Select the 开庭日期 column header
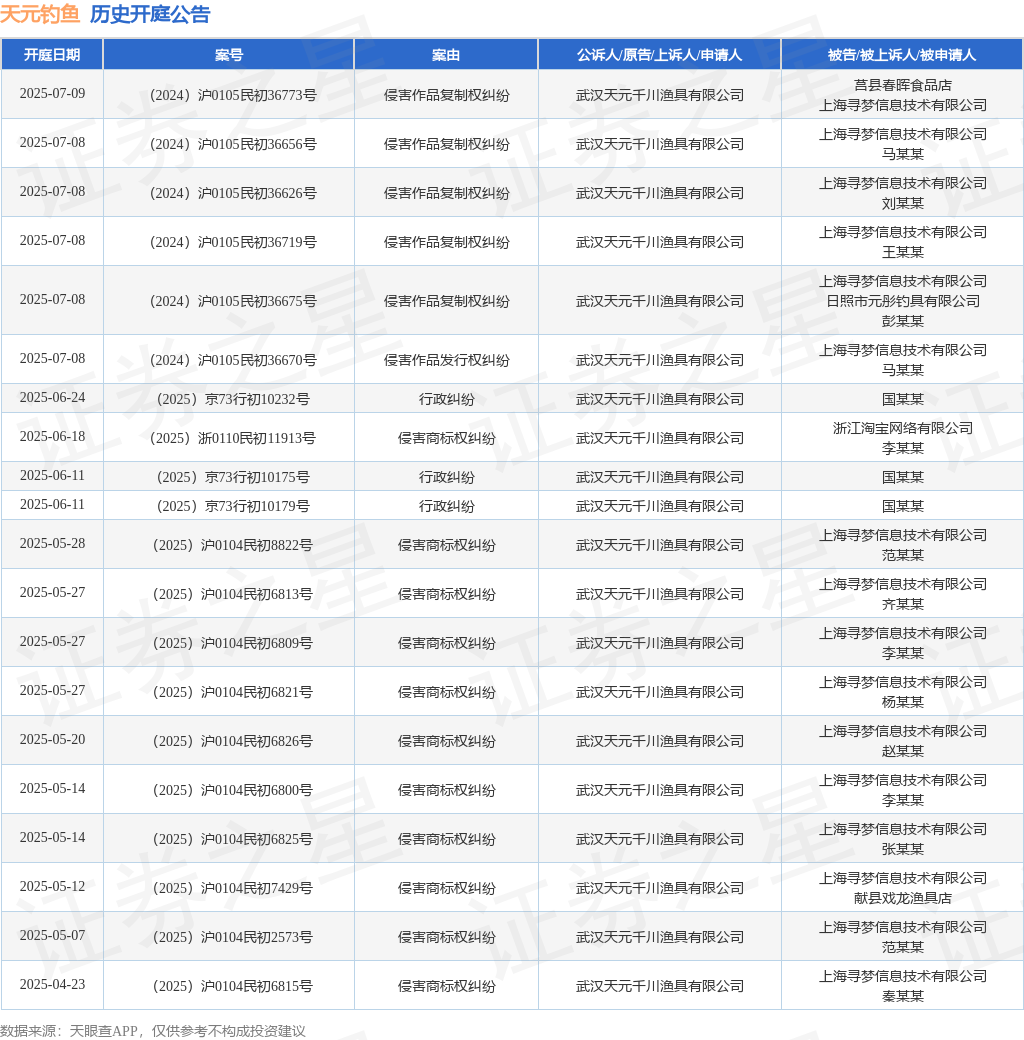This screenshot has height=1040, width=1024. tap(52, 54)
